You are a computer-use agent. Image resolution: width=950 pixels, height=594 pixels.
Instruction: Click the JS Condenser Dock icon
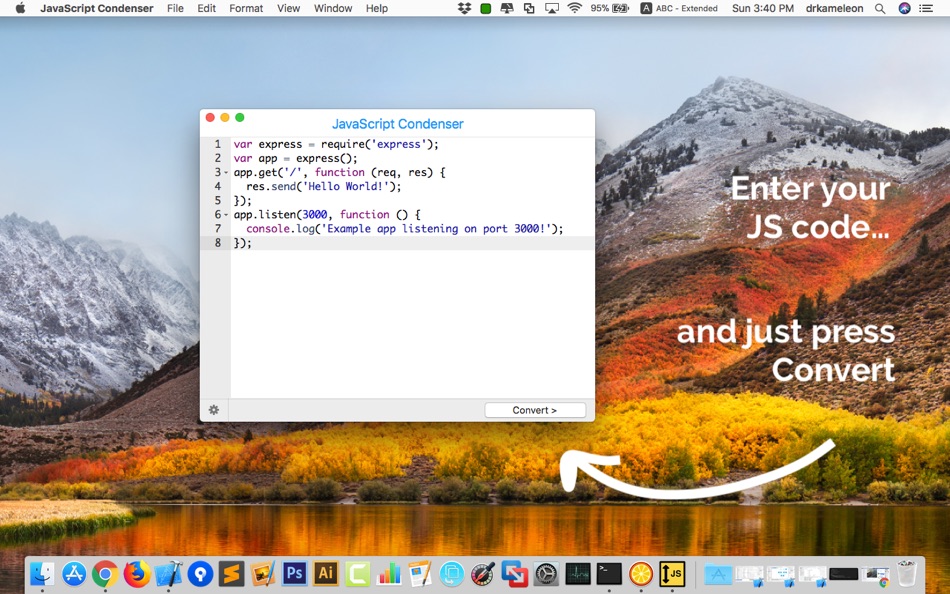click(673, 573)
